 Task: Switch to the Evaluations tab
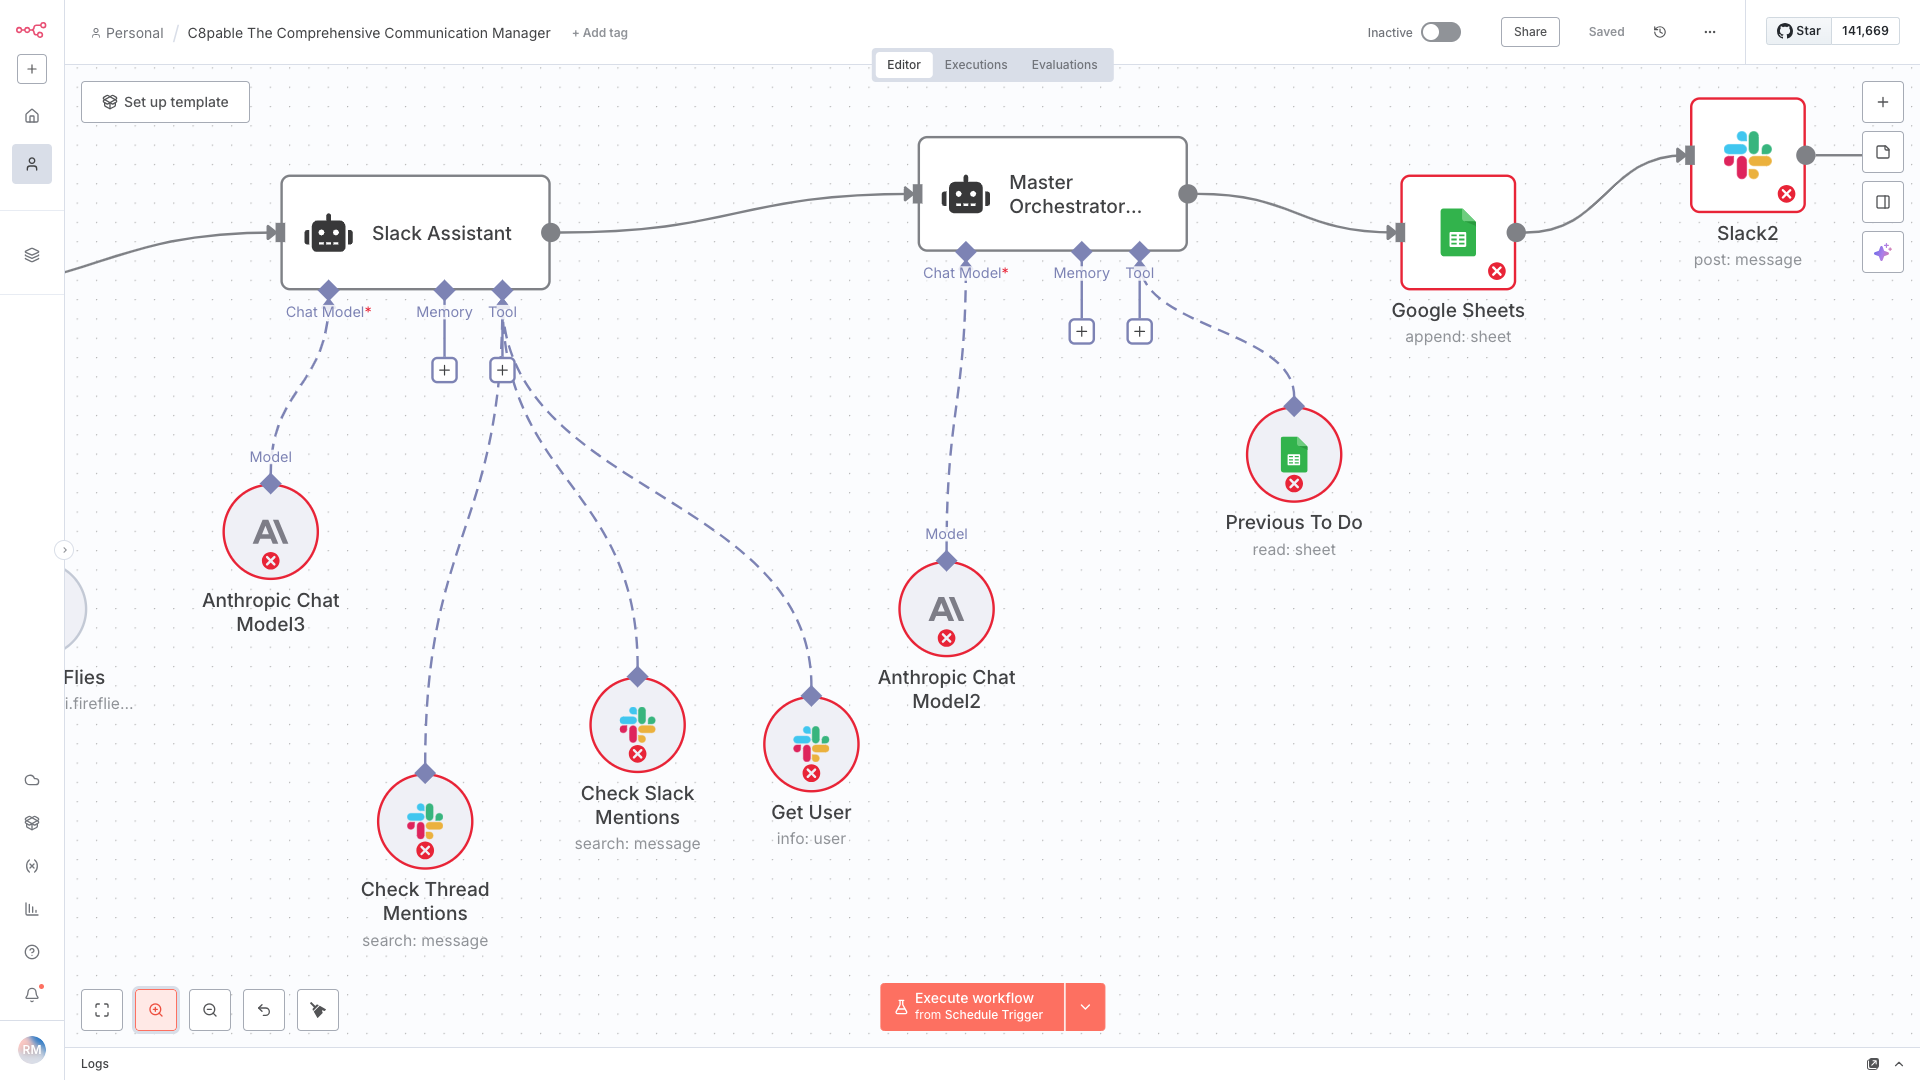(x=1065, y=65)
